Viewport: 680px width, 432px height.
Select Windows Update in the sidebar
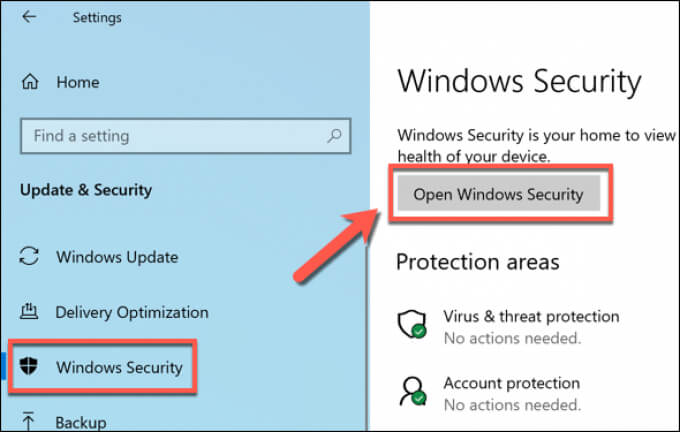(x=118, y=257)
